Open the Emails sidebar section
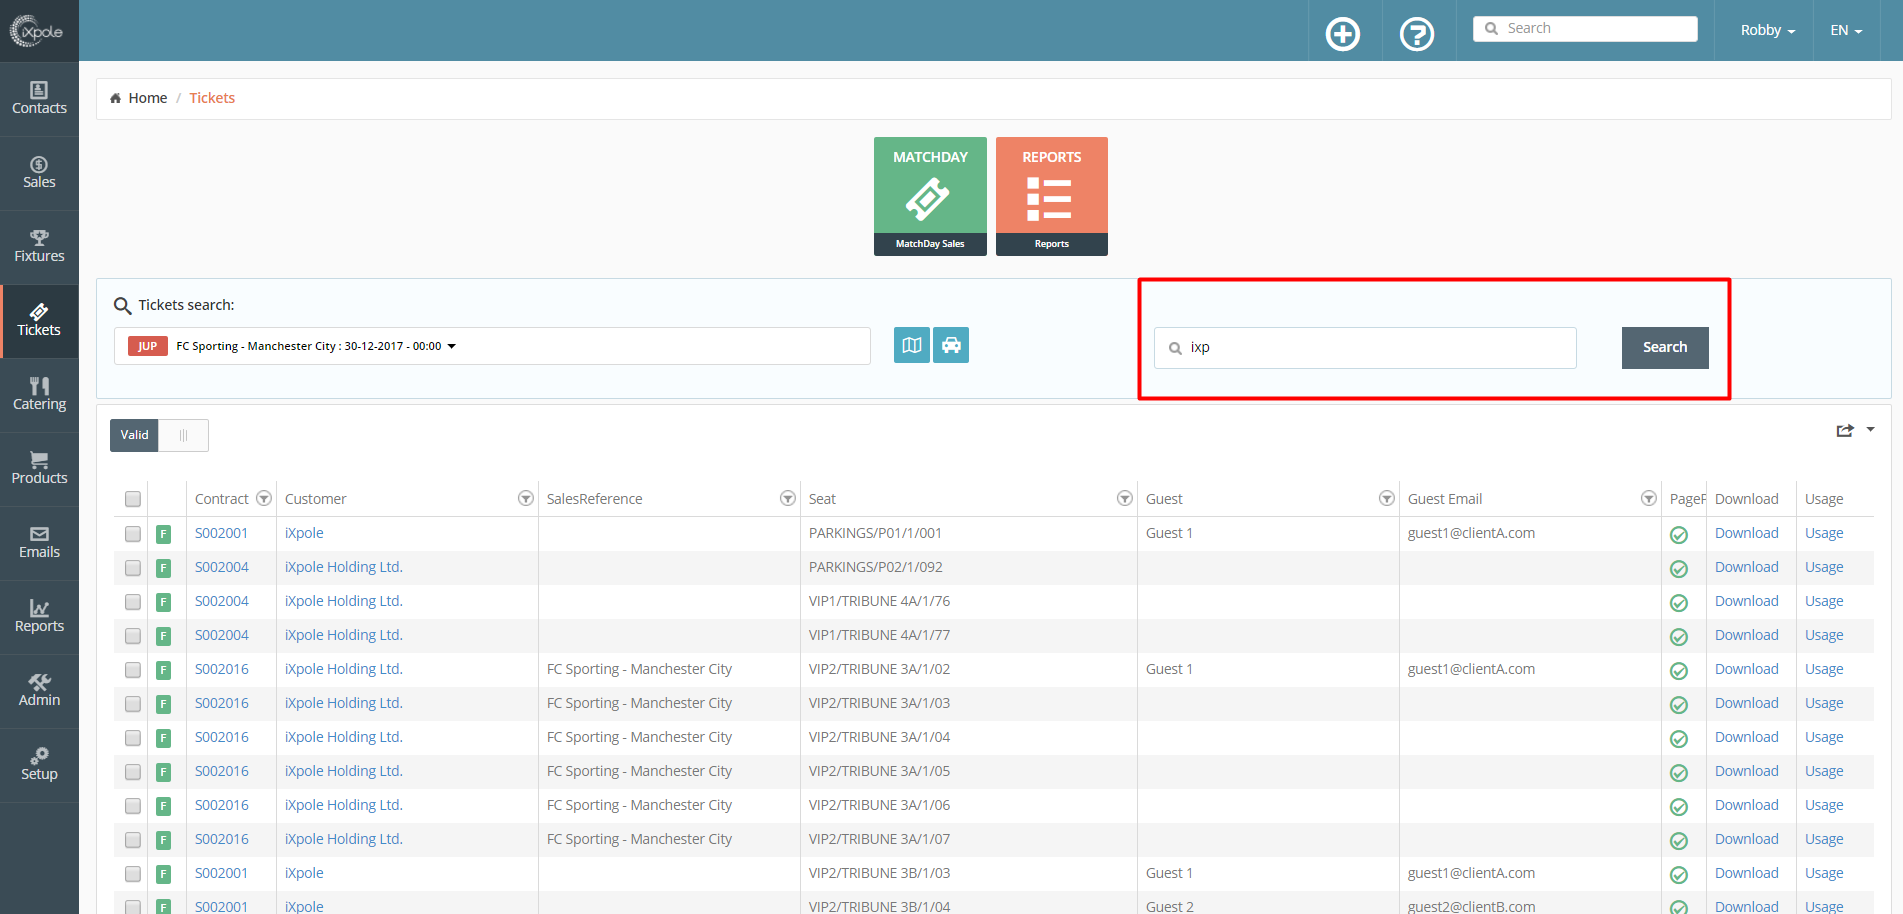Viewport: 1903px width, 914px height. pos(39,543)
